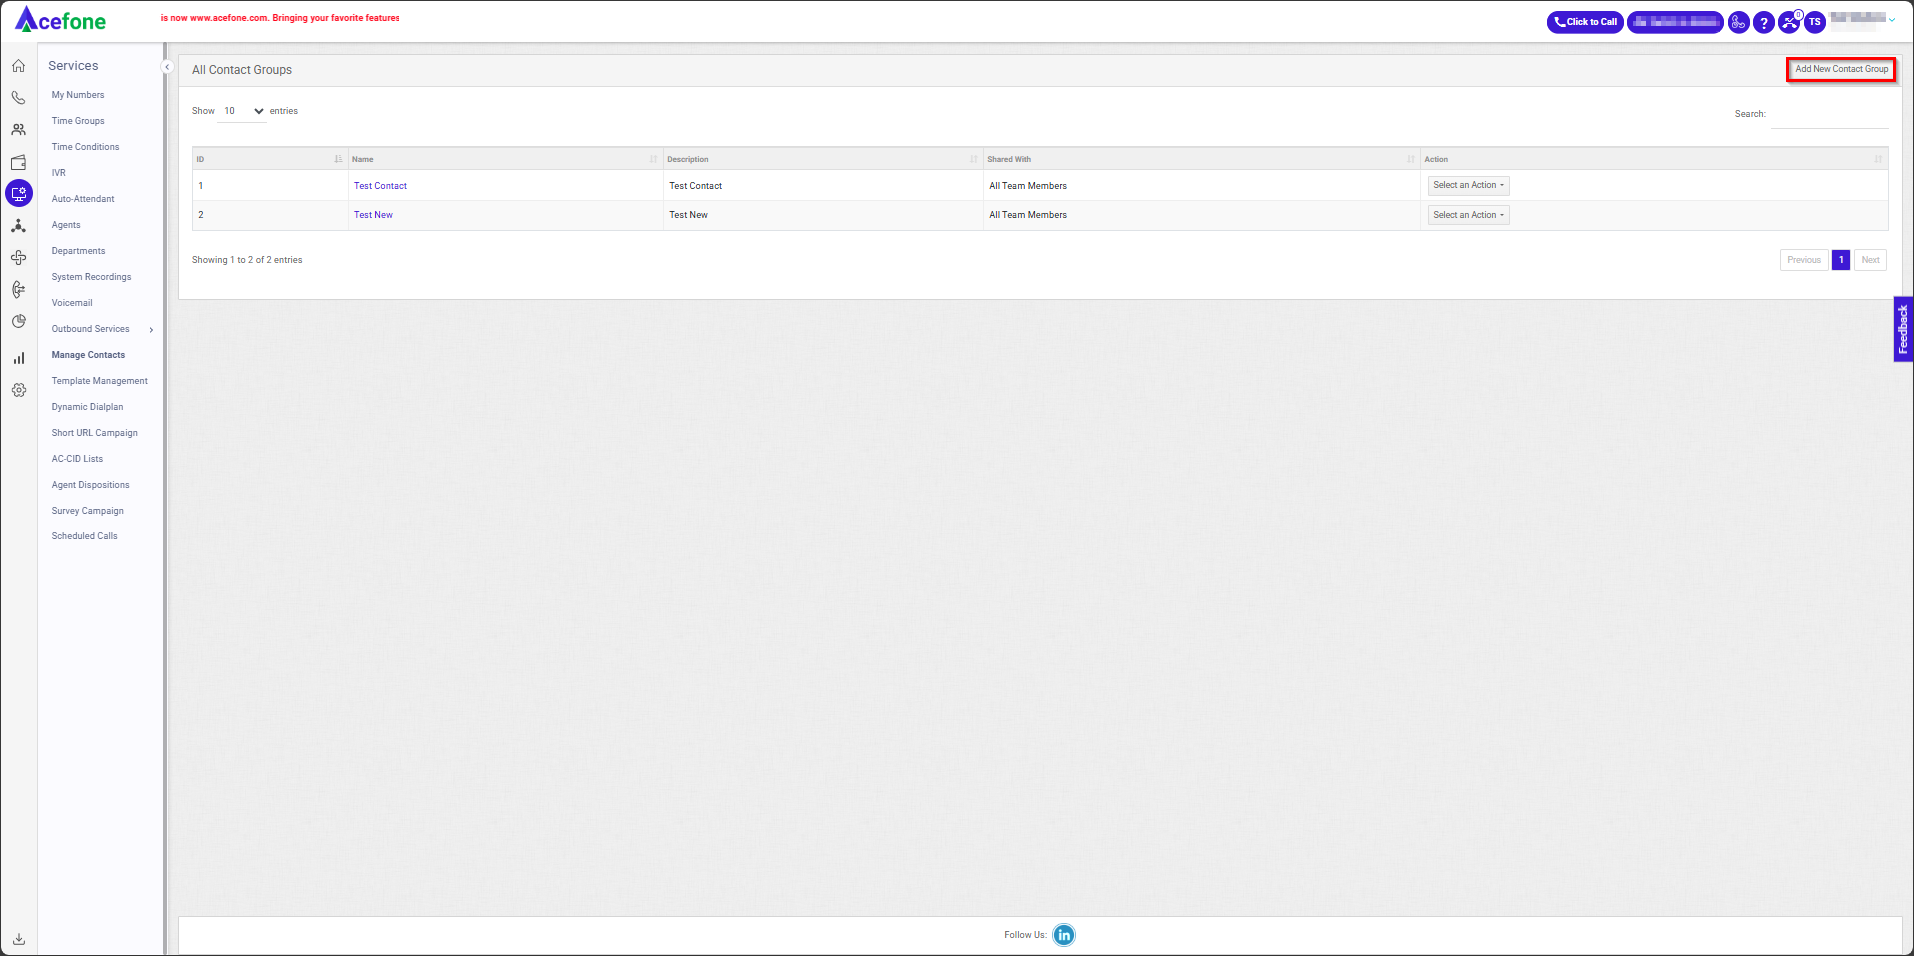
Task: Open IVR in the Services menu
Action: (59, 173)
